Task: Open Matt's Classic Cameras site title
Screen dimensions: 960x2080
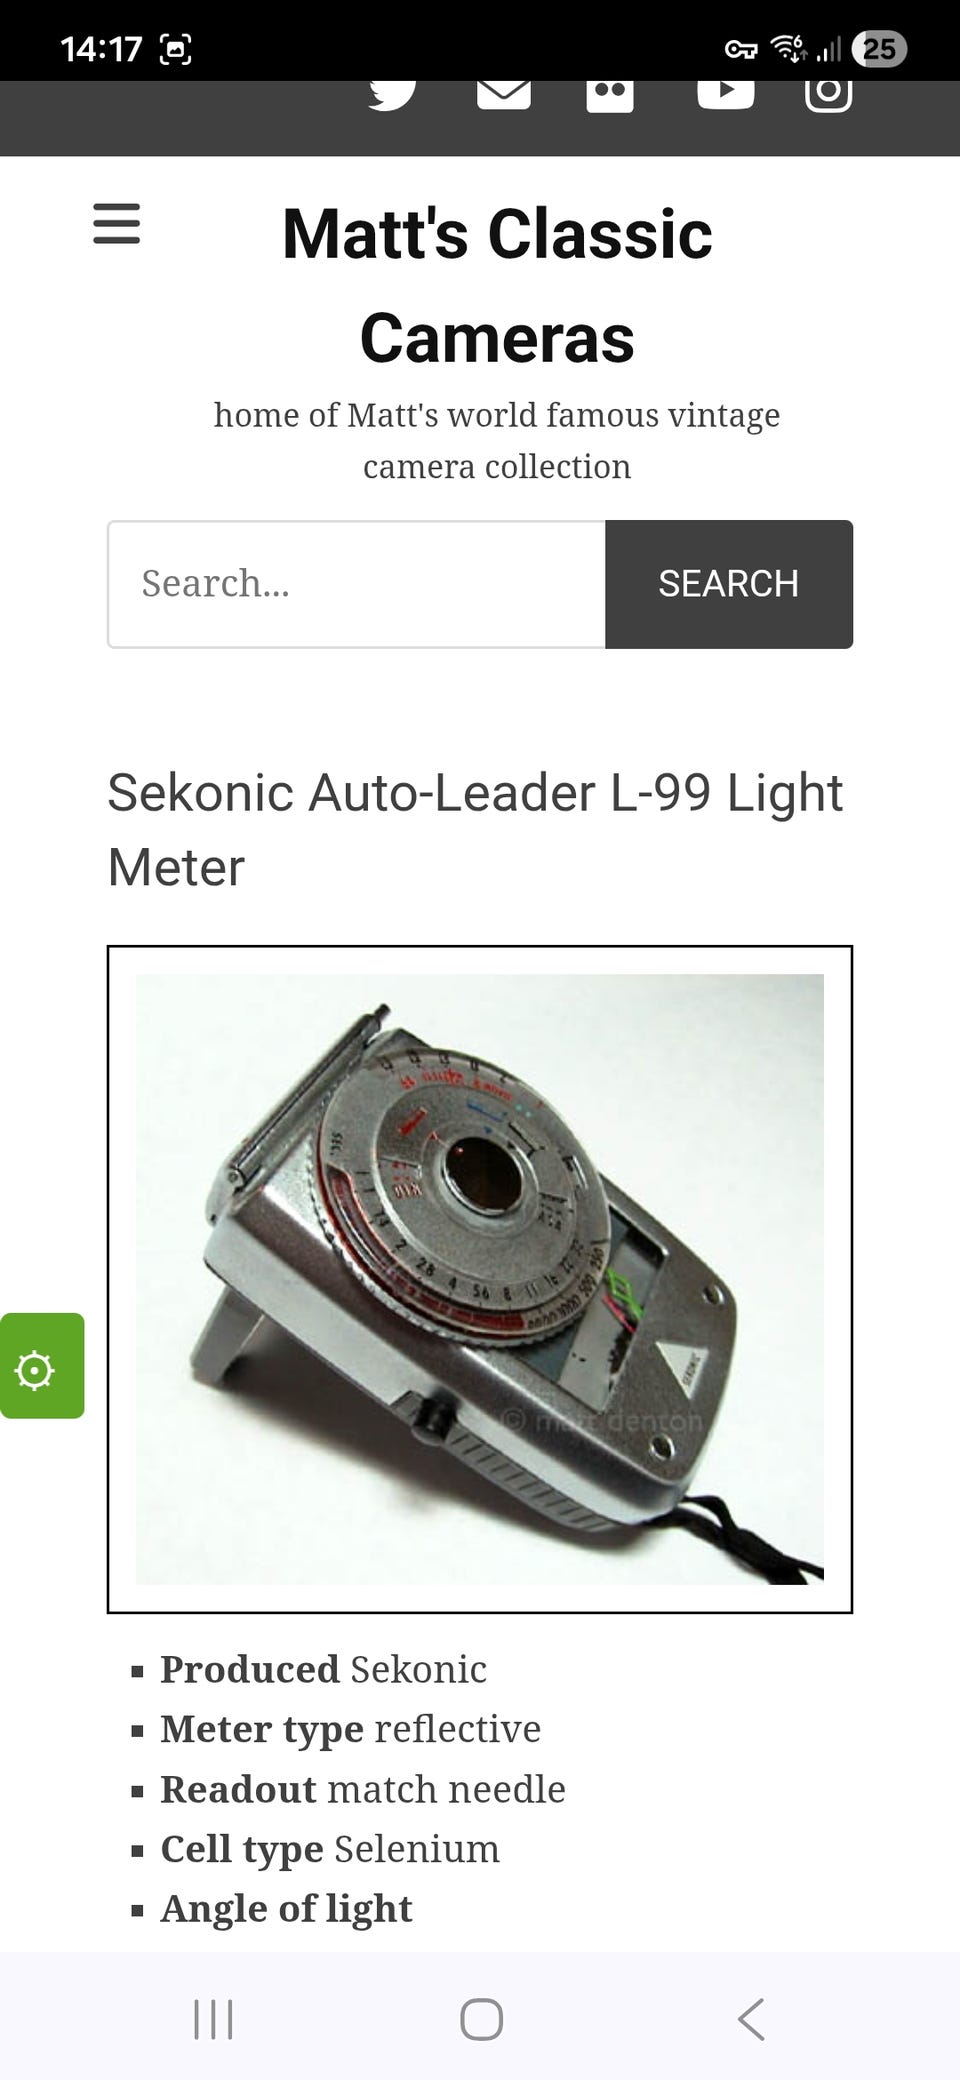Action: tap(497, 285)
